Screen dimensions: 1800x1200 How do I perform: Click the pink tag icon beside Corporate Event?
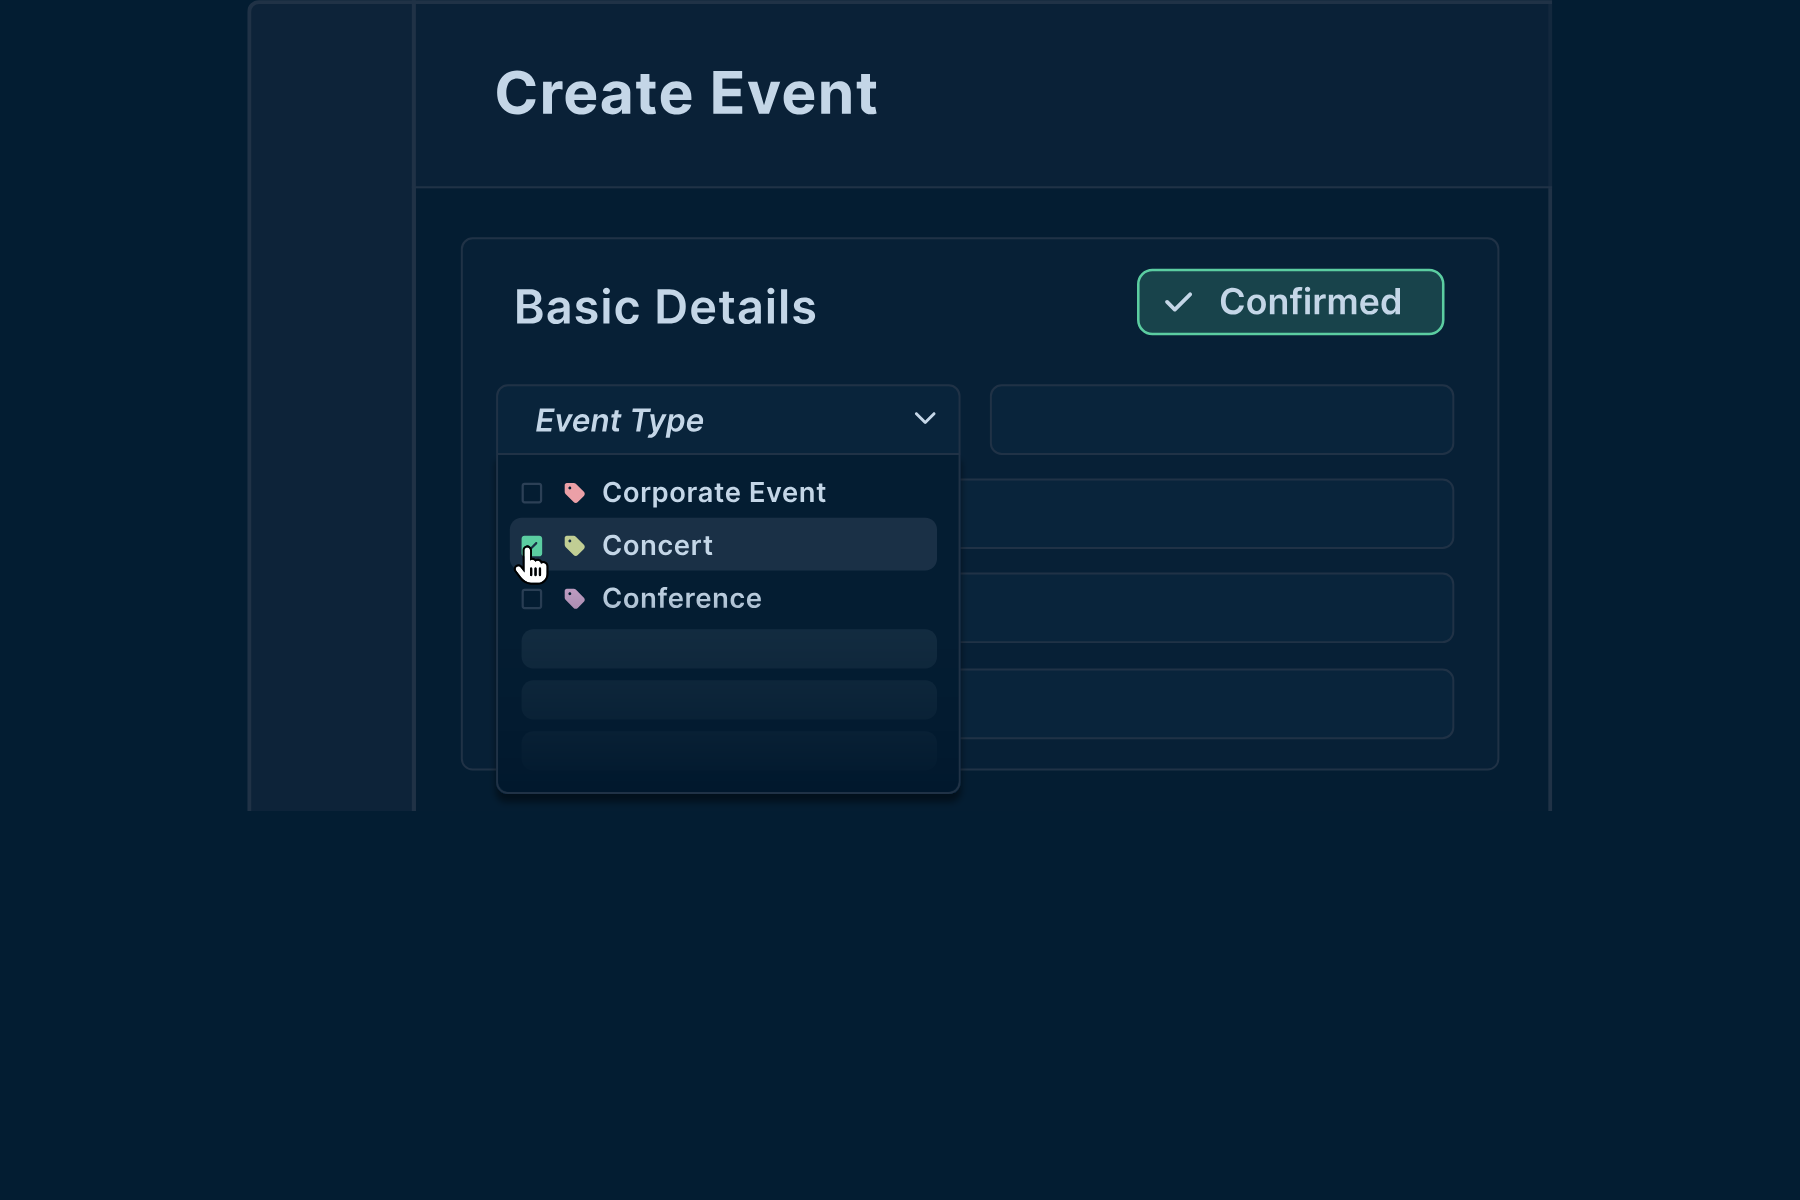pos(574,493)
